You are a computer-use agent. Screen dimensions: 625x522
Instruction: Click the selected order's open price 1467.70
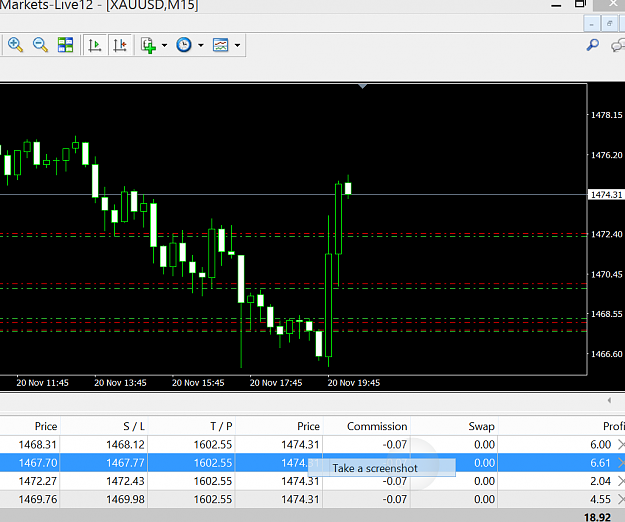[x=38, y=463]
